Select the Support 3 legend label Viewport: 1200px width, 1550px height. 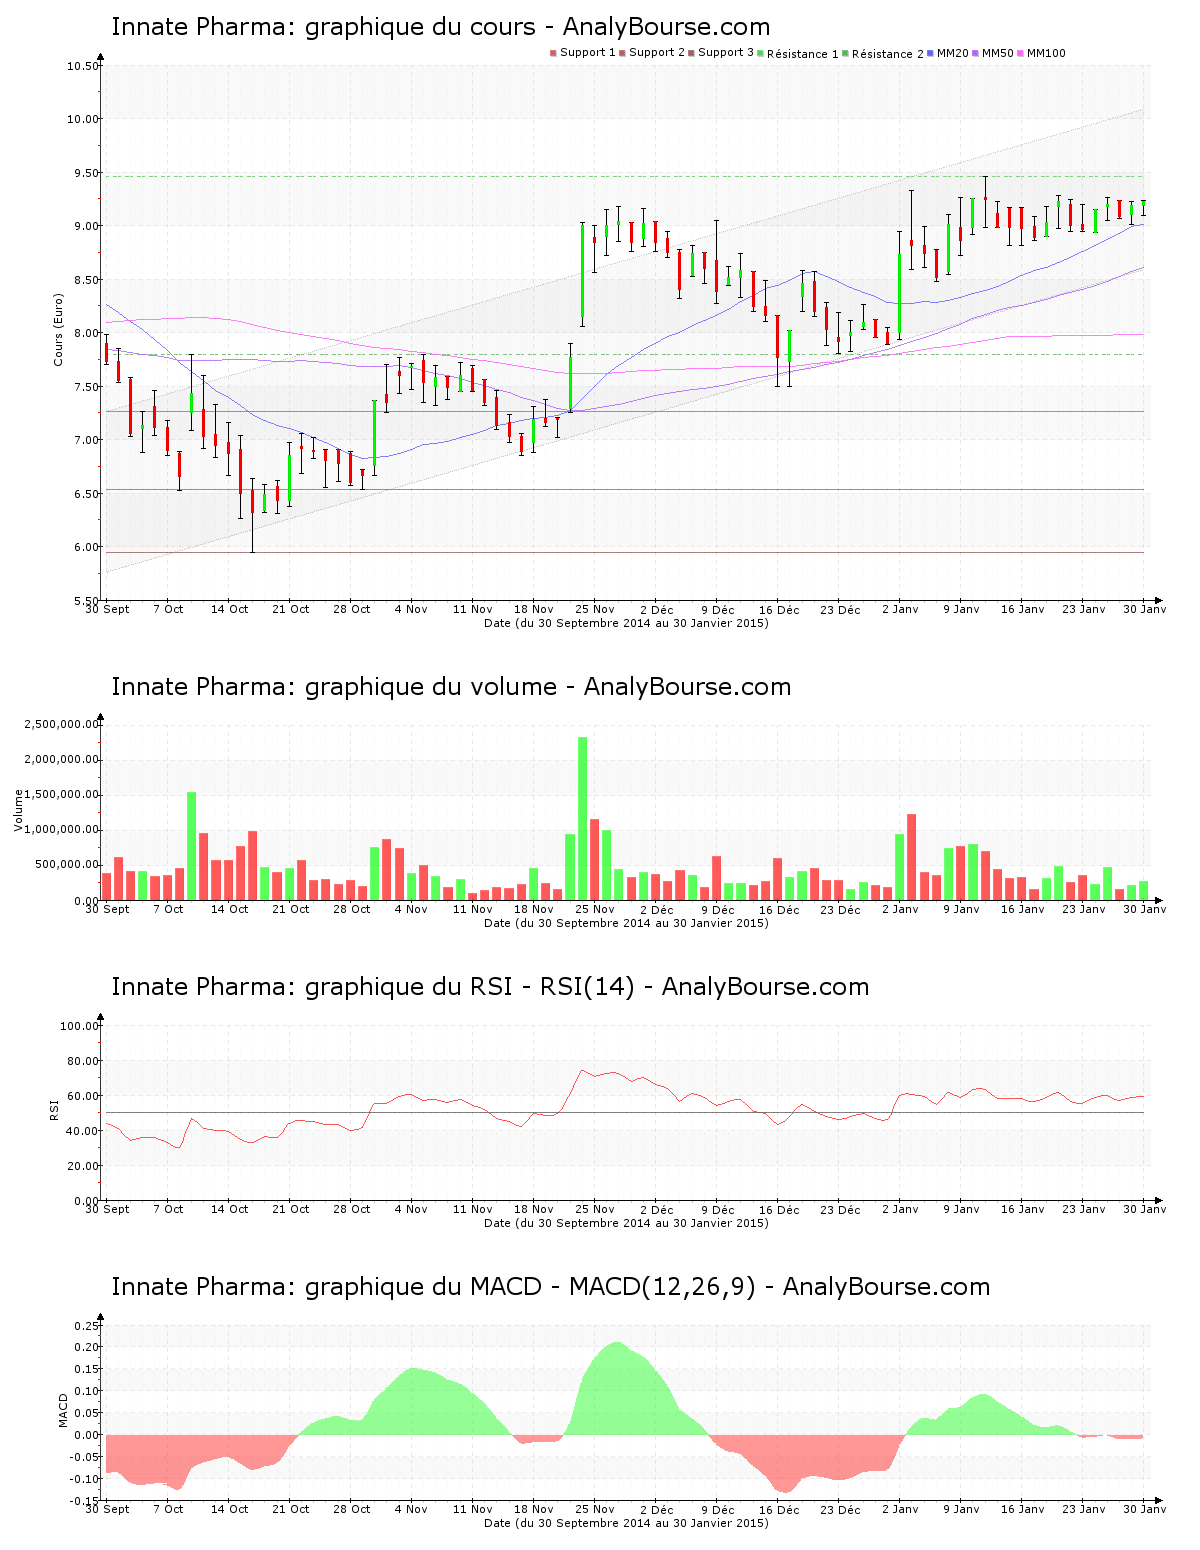point(726,53)
